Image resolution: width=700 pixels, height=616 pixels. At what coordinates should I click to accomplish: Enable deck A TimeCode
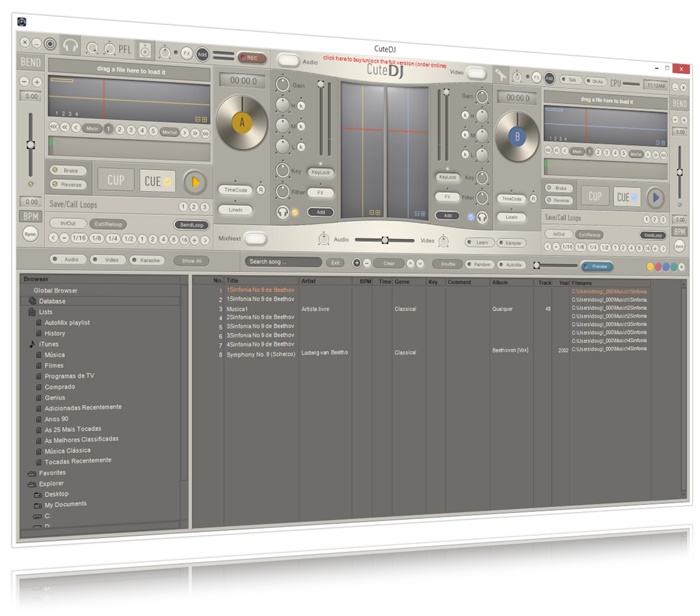click(x=235, y=190)
